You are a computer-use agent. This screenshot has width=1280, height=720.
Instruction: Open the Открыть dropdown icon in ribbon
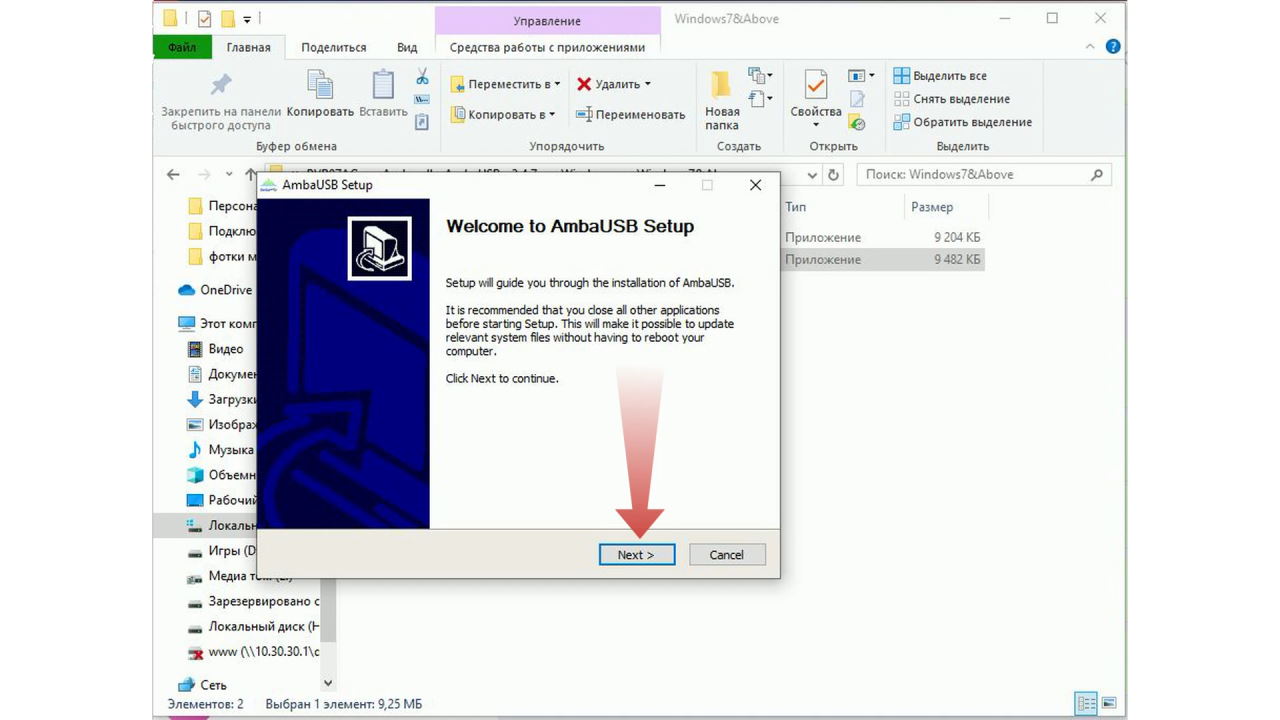pyautogui.click(x=861, y=76)
